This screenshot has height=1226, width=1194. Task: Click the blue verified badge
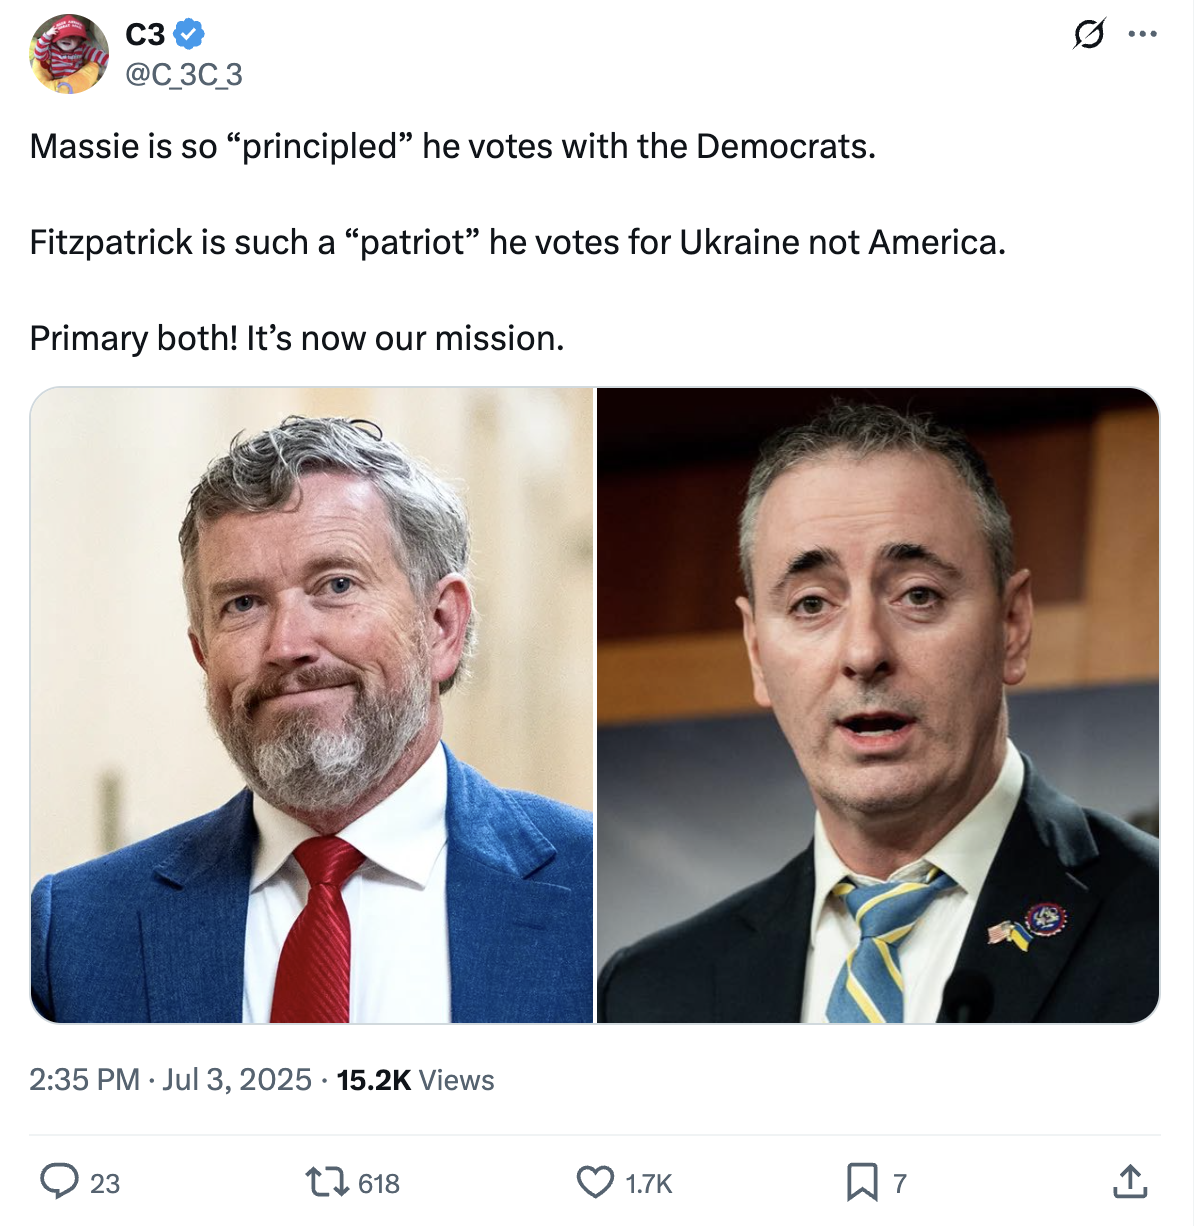point(189,34)
